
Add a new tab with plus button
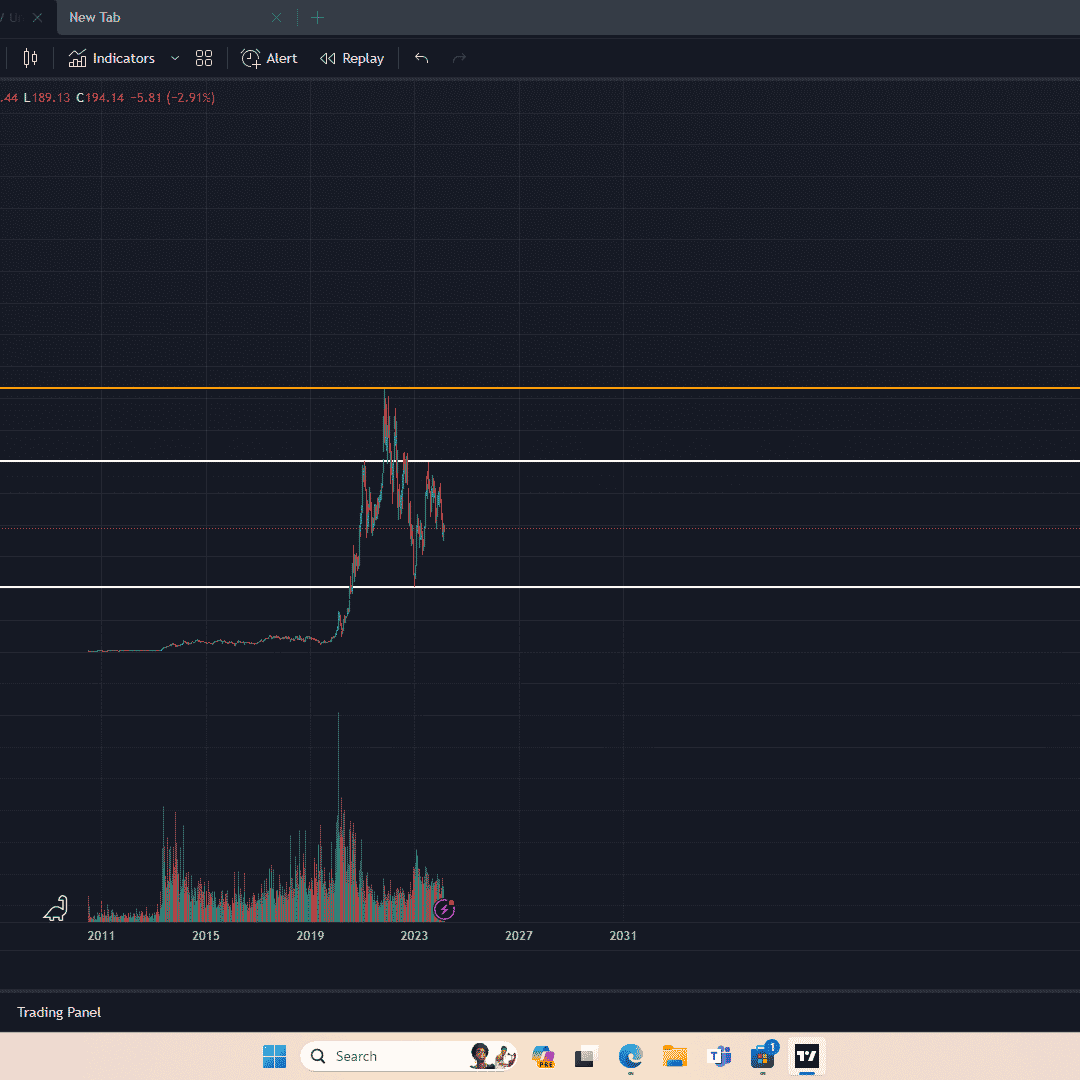[x=318, y=18]
